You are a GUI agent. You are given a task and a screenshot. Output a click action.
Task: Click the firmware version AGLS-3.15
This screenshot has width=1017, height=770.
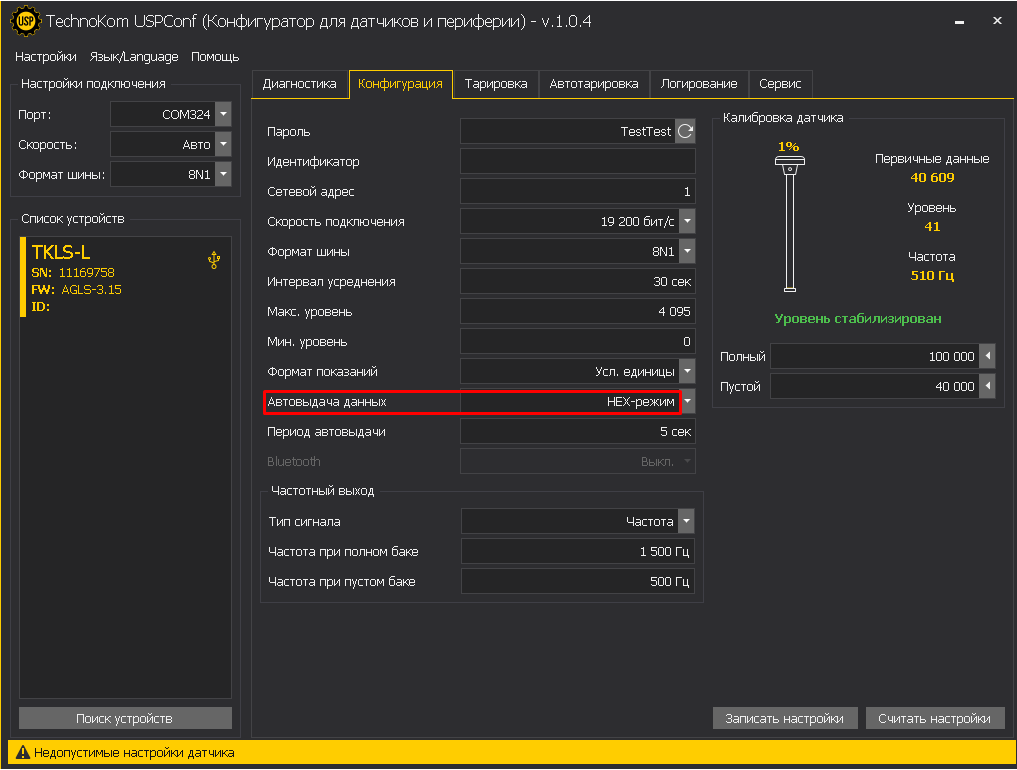point(91,289)
